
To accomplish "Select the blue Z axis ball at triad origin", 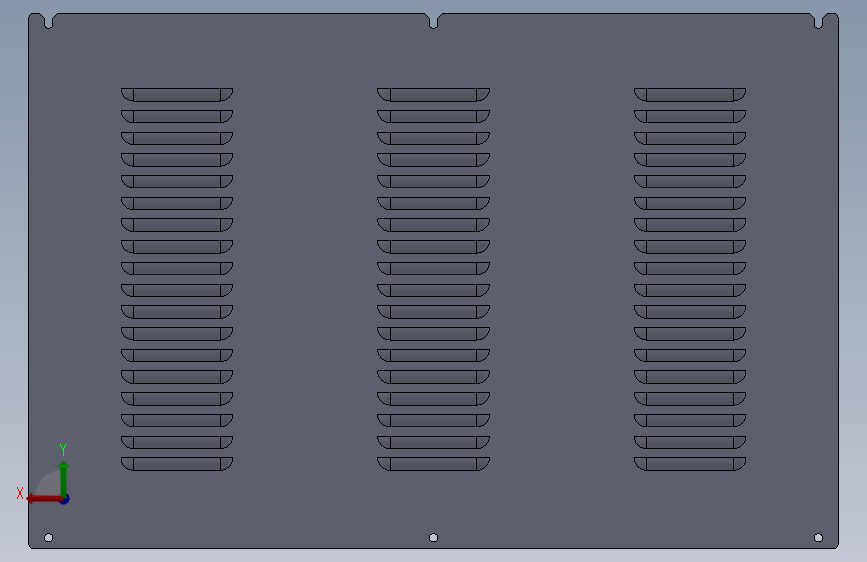I will (x=65, y=499).
